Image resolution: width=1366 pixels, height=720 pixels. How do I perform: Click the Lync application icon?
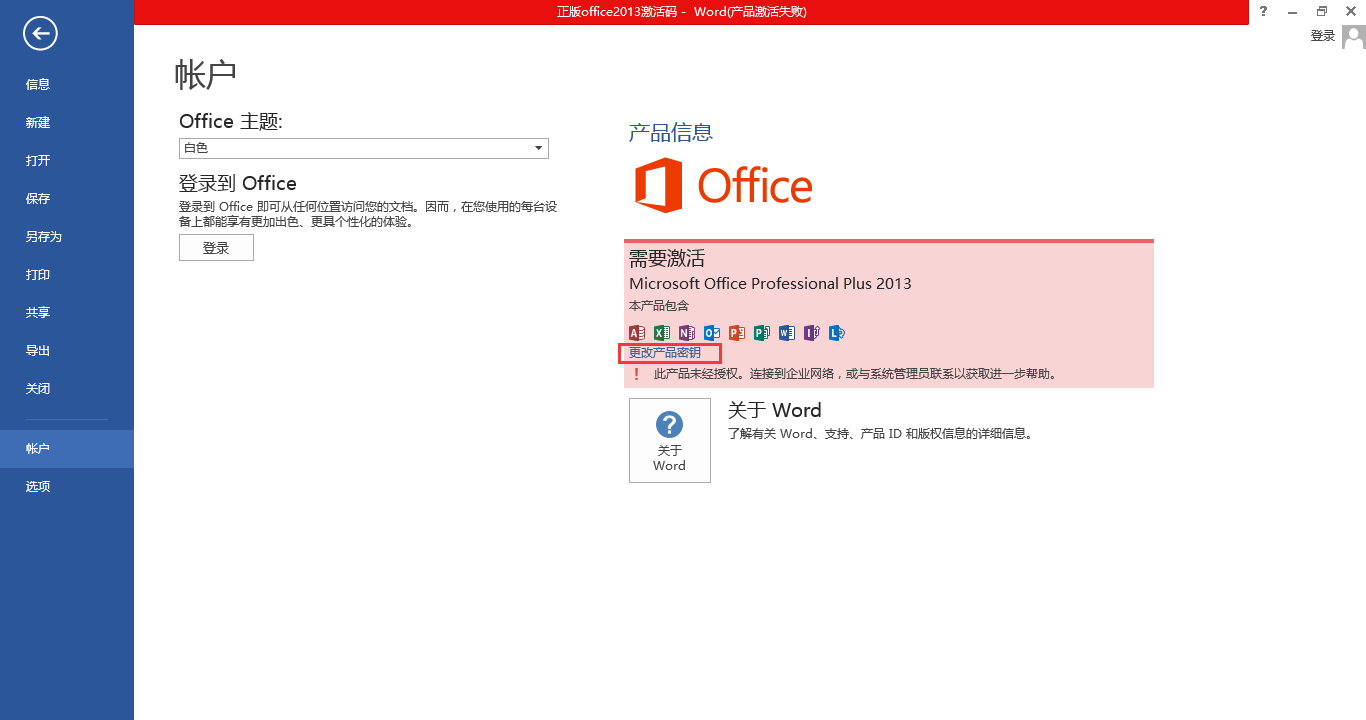(x=836, y=333)
